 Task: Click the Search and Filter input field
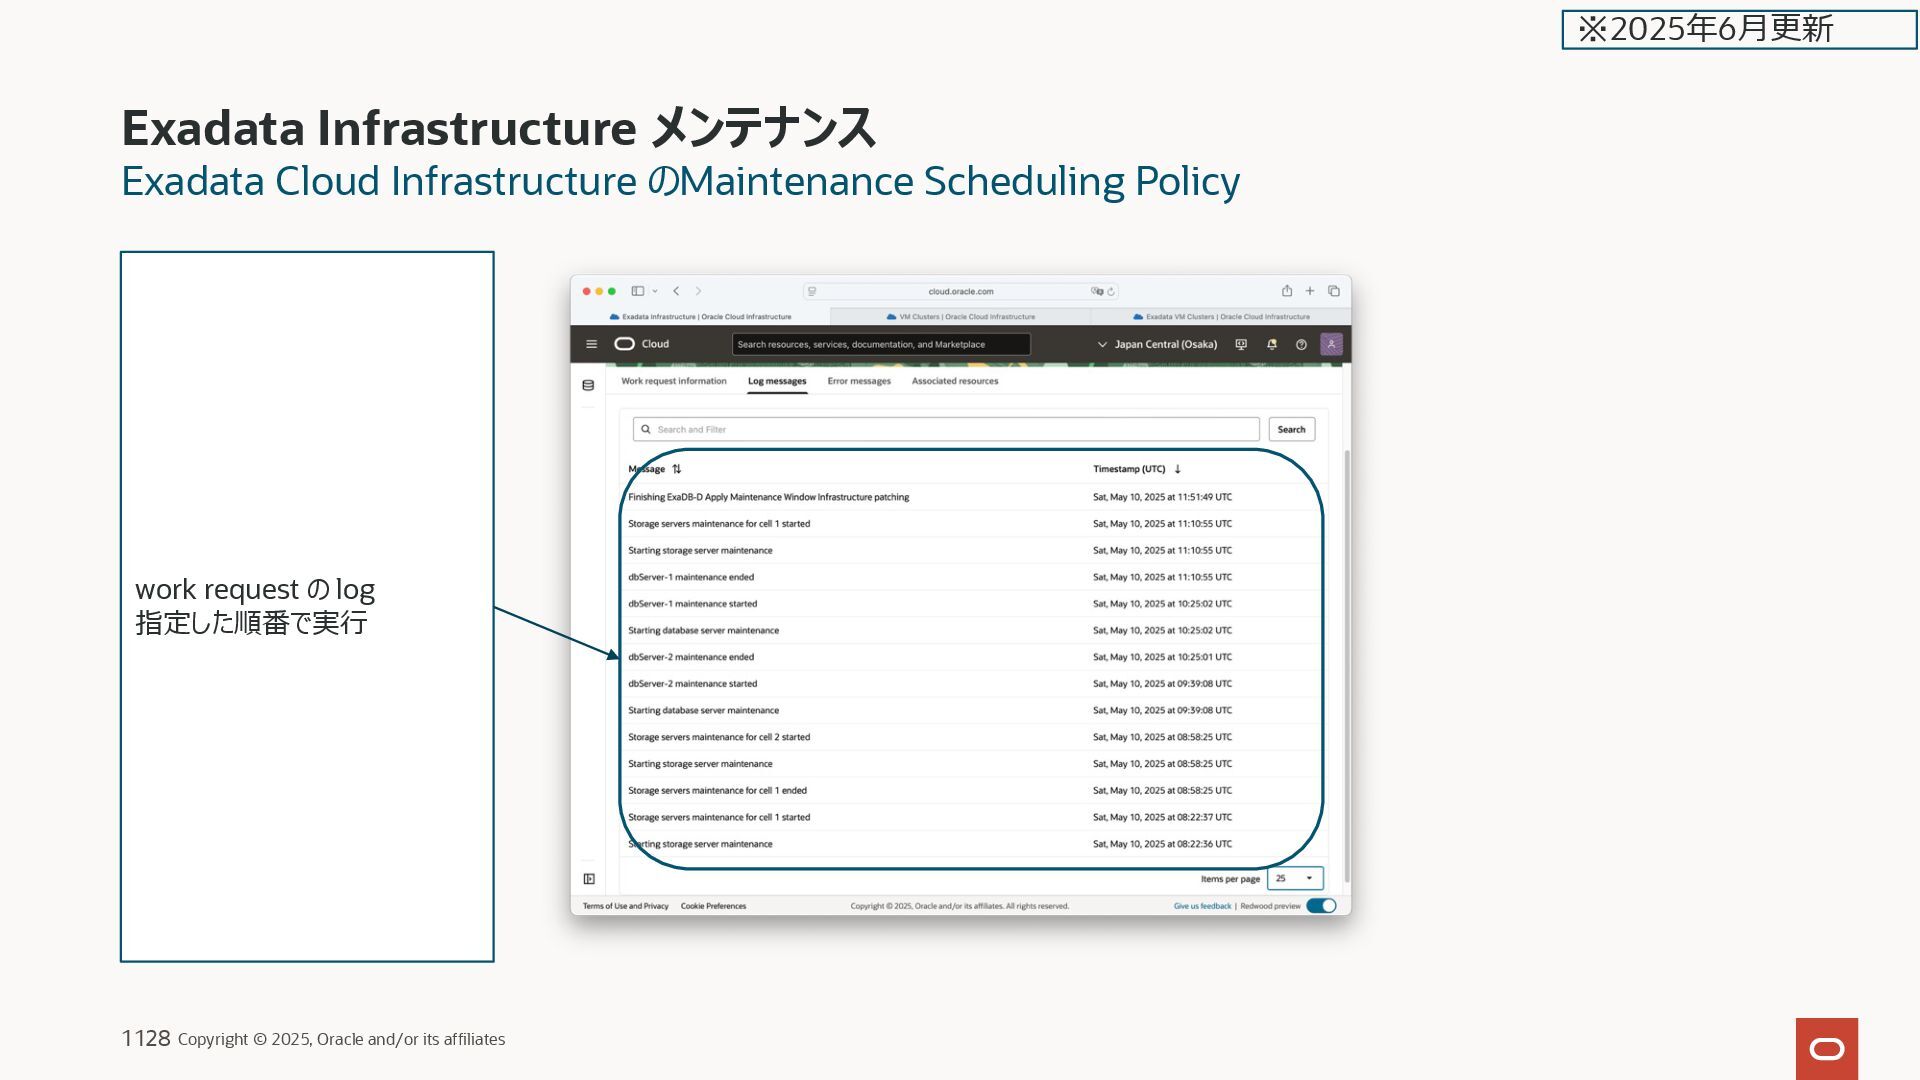point(945,429)
